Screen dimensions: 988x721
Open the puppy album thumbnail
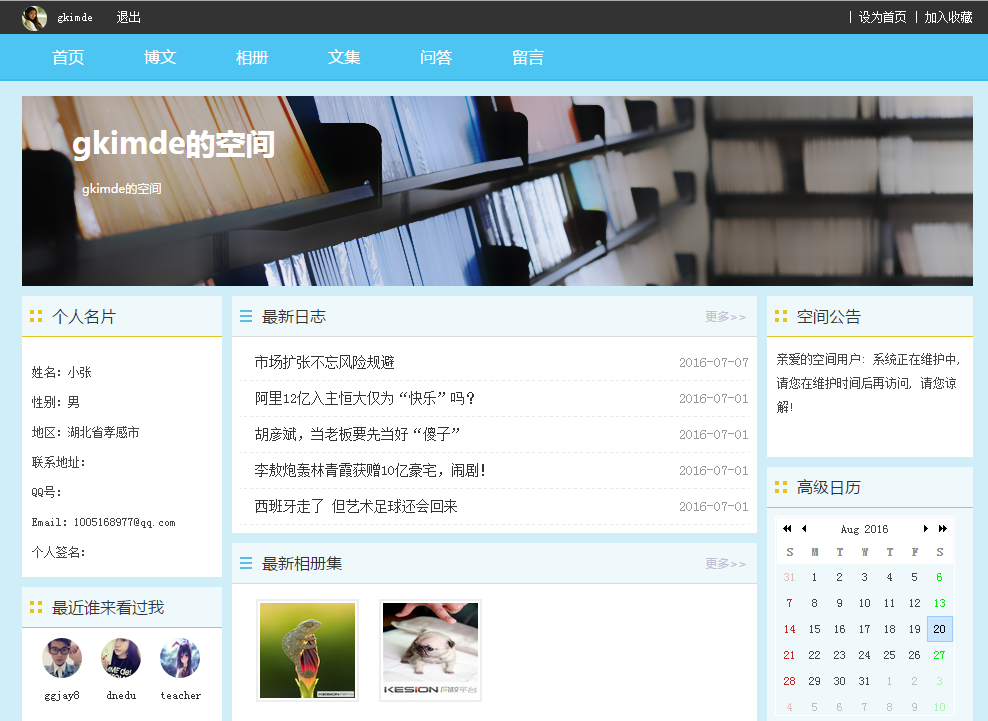click(430, 650)
